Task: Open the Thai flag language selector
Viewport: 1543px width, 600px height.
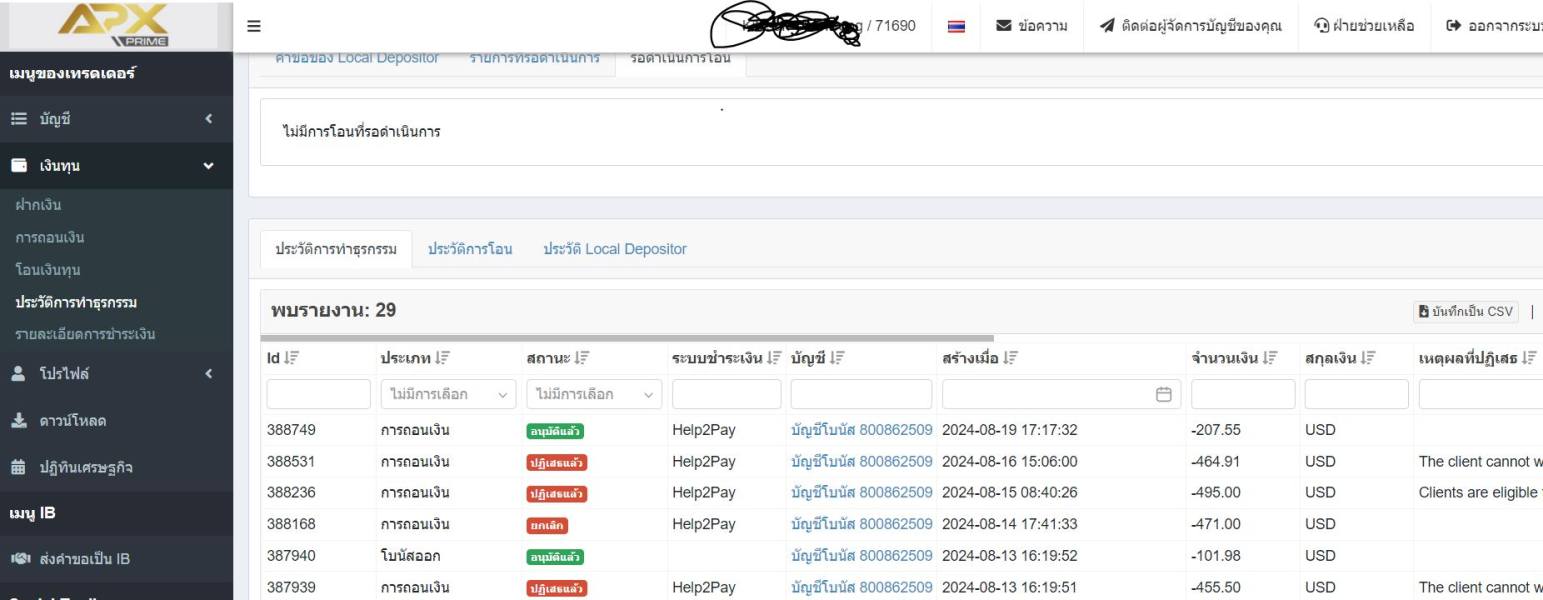Action: click(956, 26)
